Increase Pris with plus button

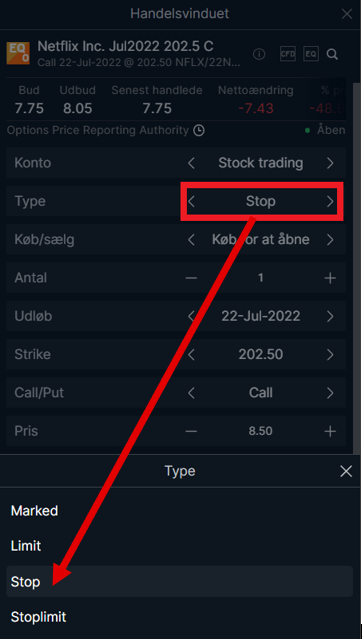[330, 431]
